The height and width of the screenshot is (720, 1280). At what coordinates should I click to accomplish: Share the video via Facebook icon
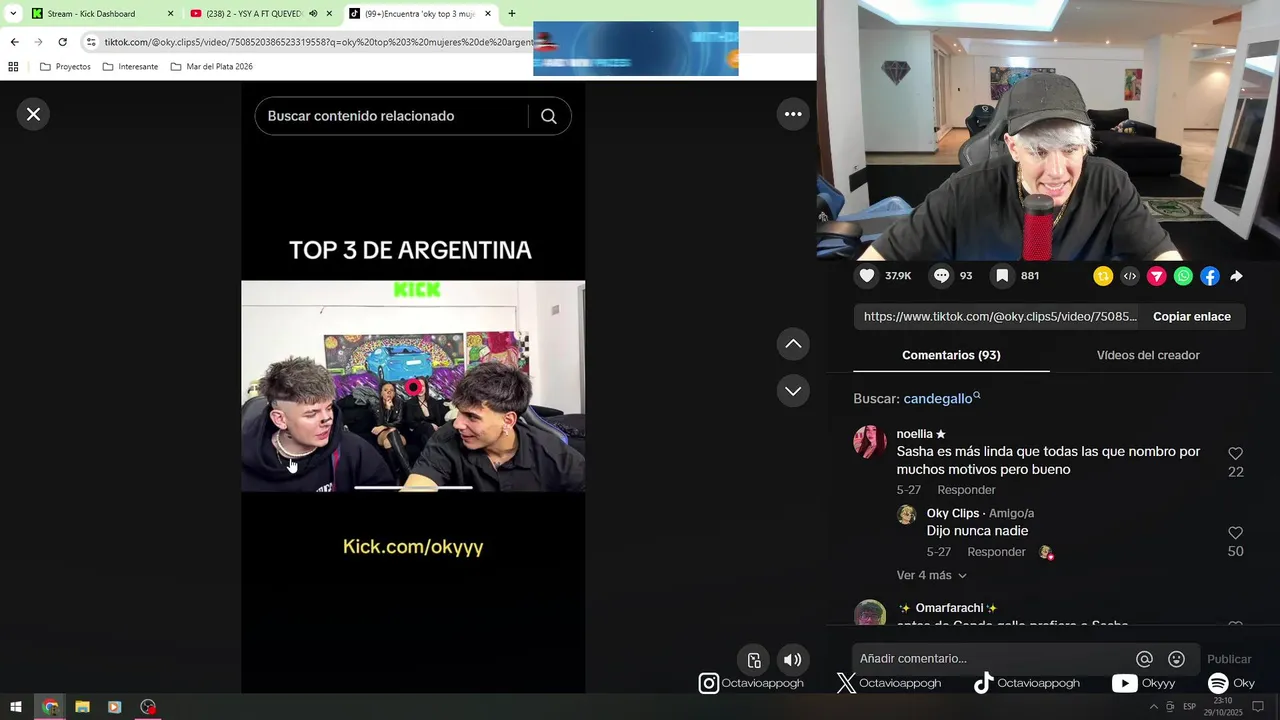[x=1210, y=276]
